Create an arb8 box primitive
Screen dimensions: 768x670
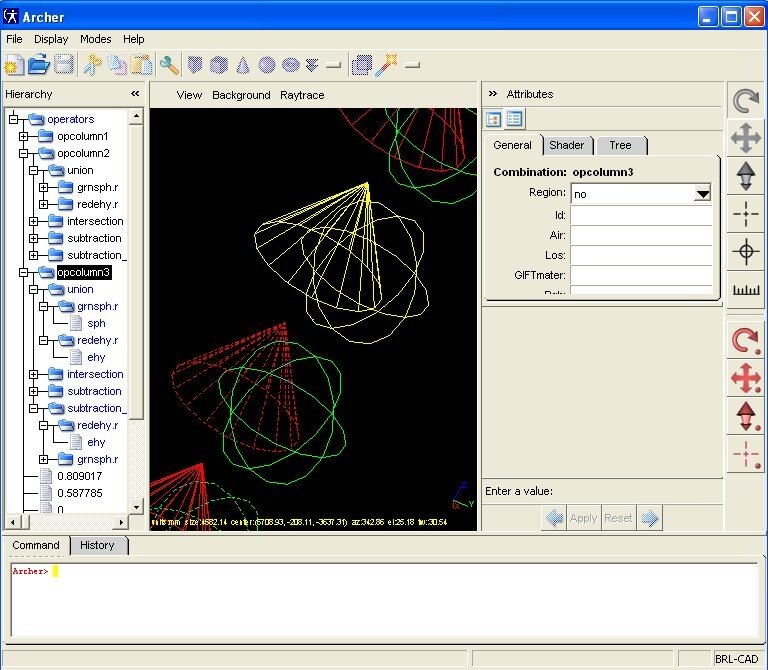point(219,65)
